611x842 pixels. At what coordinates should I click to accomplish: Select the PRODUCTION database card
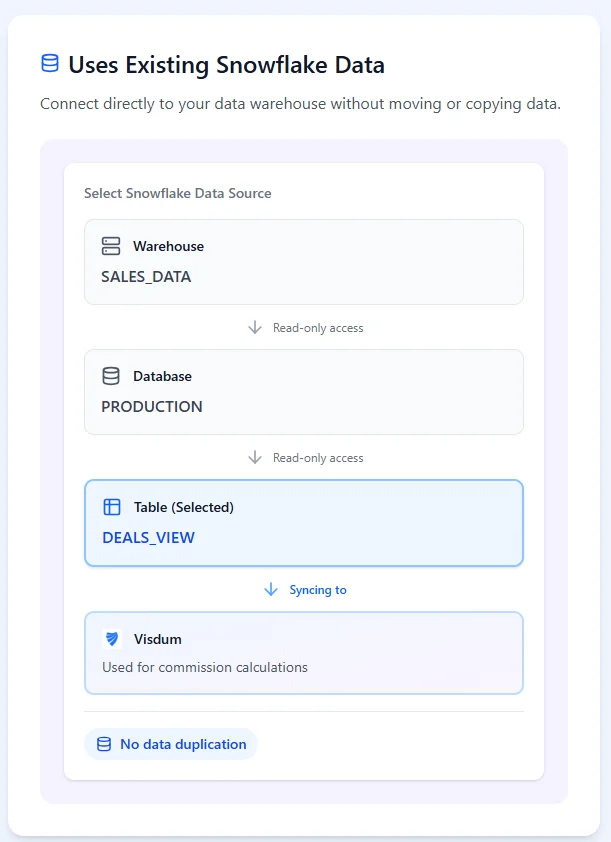click(303, 392)
